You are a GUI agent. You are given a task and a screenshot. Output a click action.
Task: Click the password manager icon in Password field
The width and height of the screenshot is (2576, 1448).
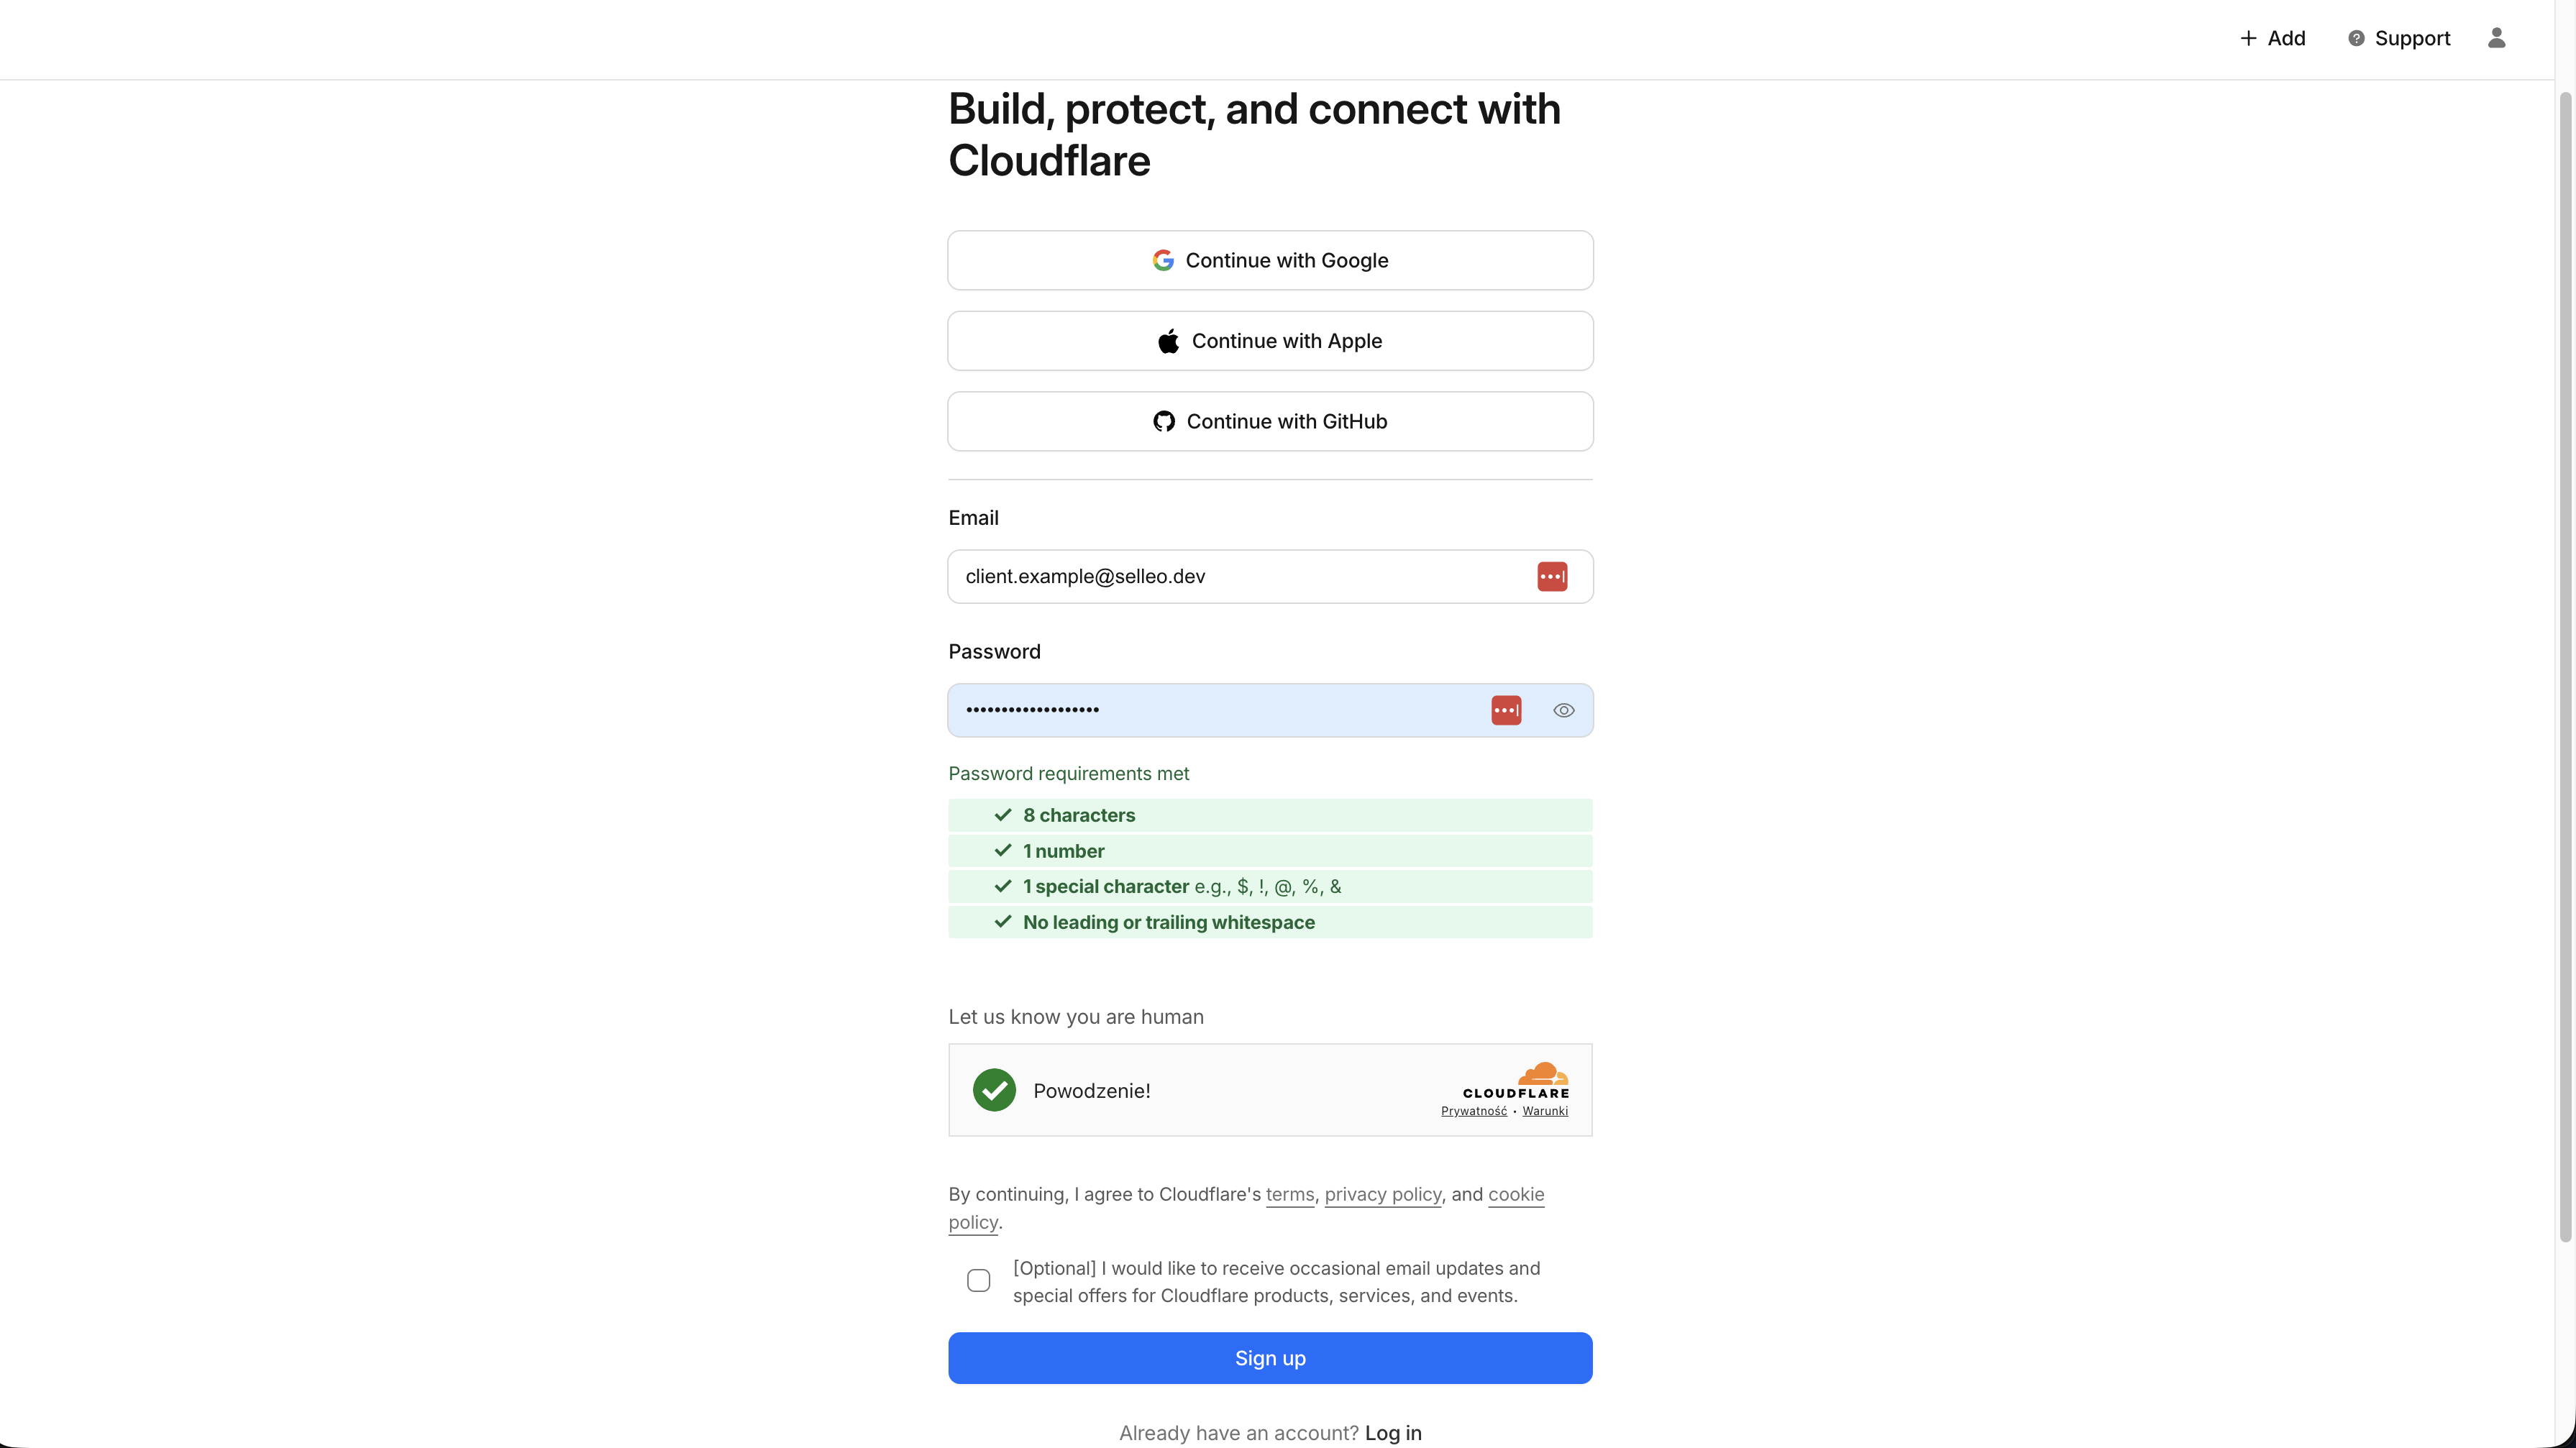(1506, 710)
